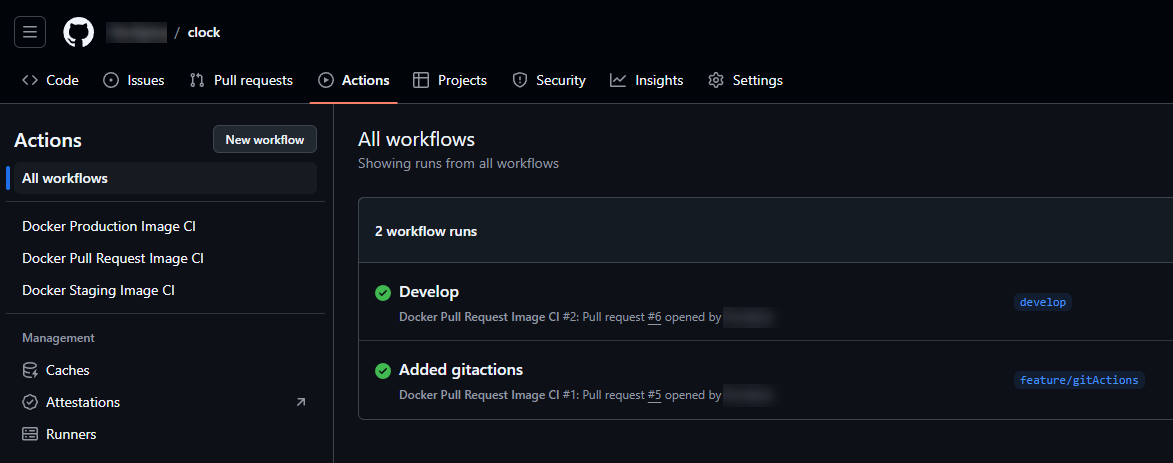Click blurred author name on #5 run

click(x=750, y=395)
